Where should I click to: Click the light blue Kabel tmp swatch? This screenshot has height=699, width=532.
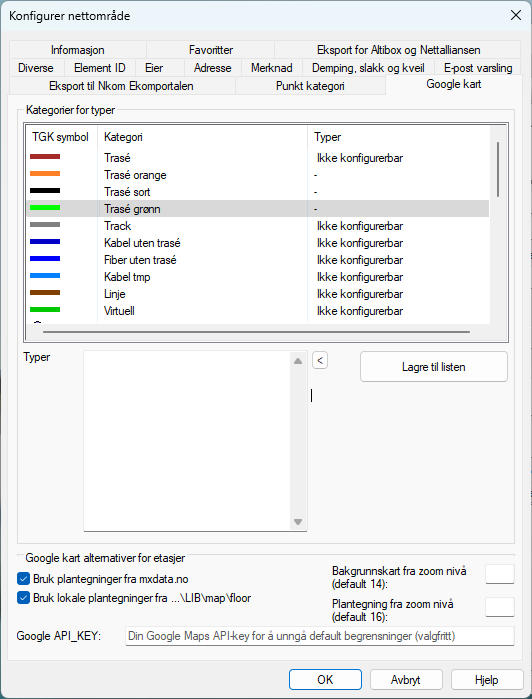45,275
